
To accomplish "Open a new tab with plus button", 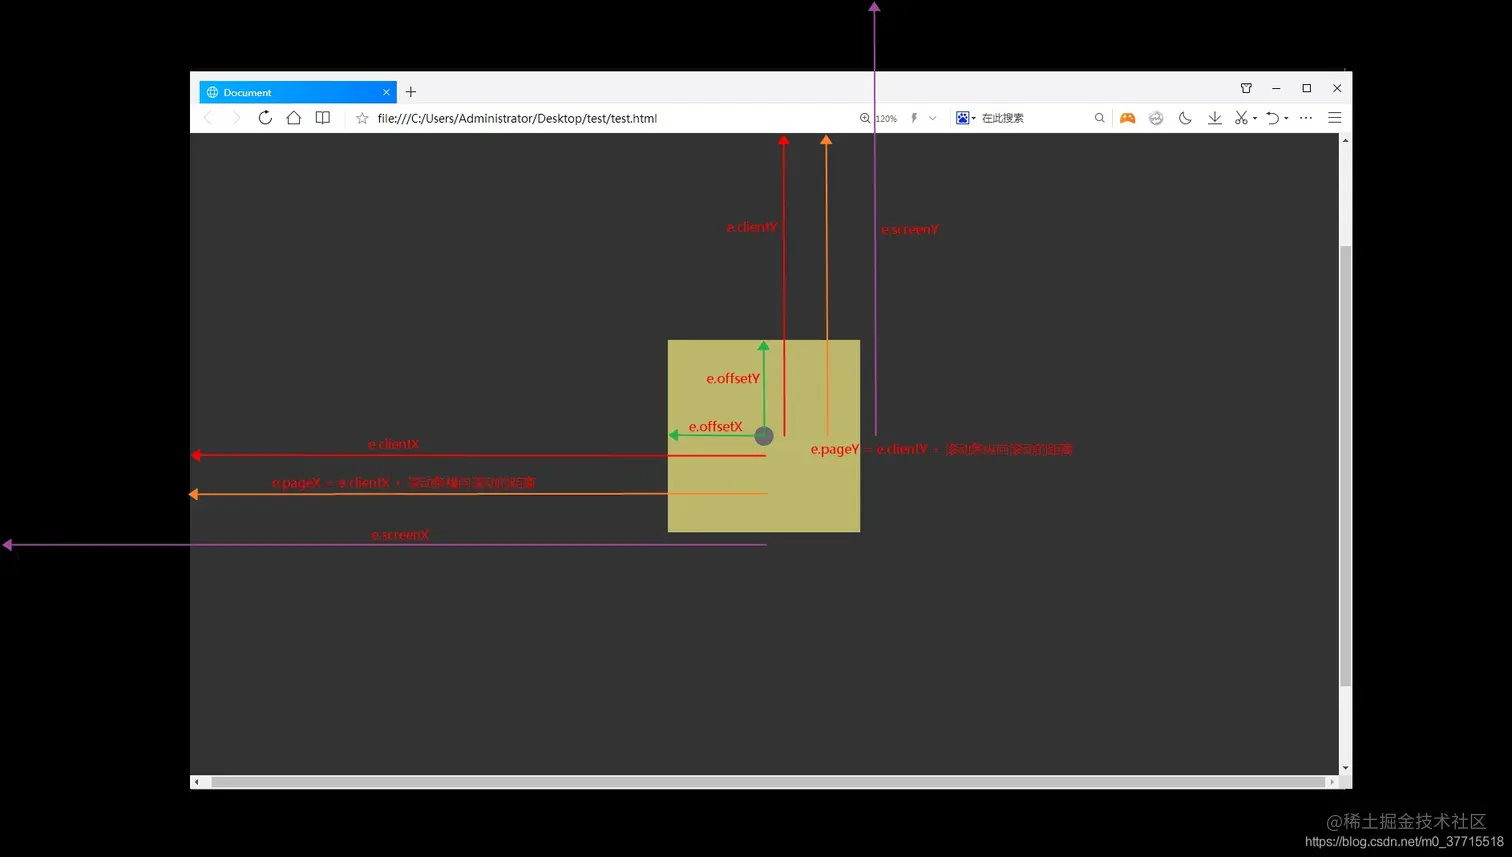I will pos(411,92).
